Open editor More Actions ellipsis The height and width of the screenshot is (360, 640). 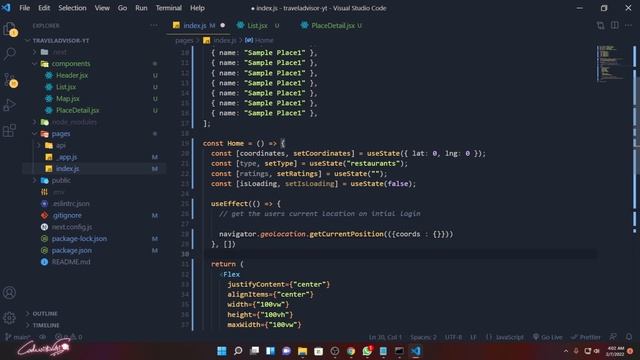pyautogui.click(x=629, y=25)
